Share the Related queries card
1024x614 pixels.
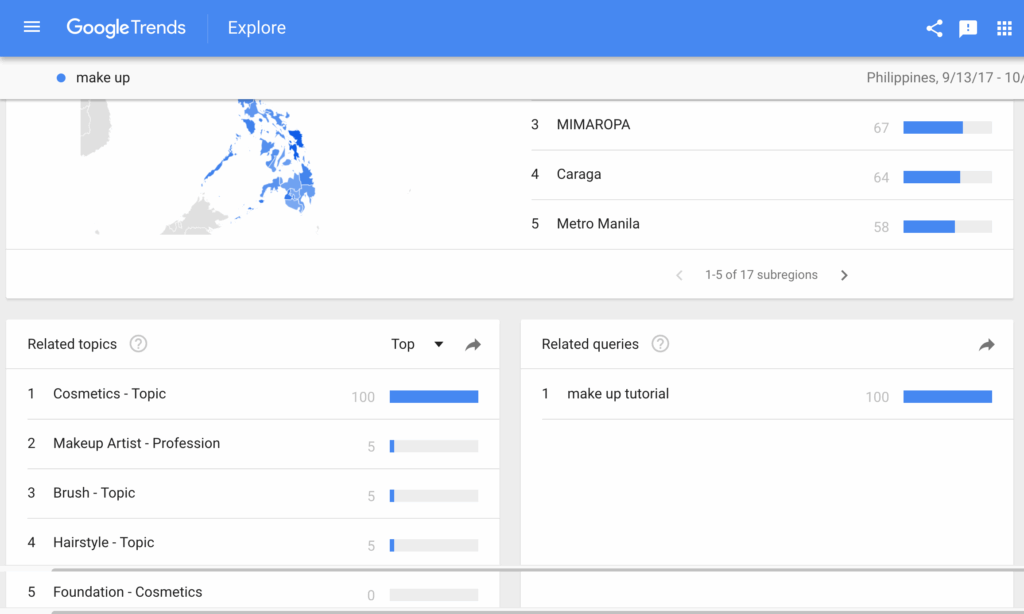(x=986, y=344)
